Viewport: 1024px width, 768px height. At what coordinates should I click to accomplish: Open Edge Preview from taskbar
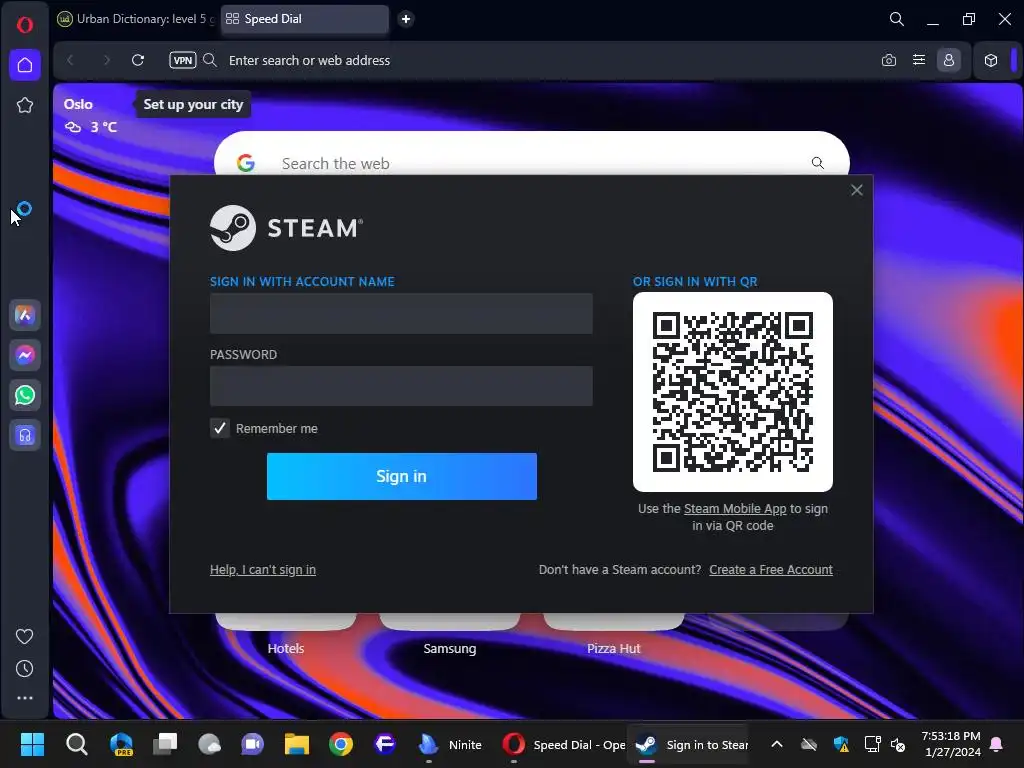point(121,744)
